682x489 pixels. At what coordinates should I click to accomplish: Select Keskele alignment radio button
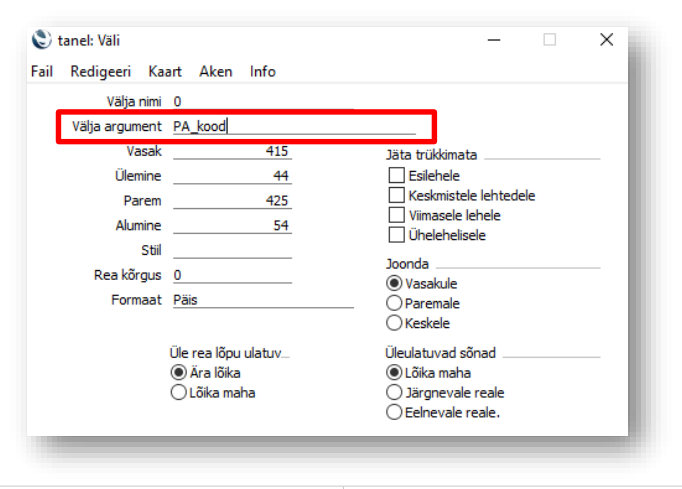(x=394, y=323)
